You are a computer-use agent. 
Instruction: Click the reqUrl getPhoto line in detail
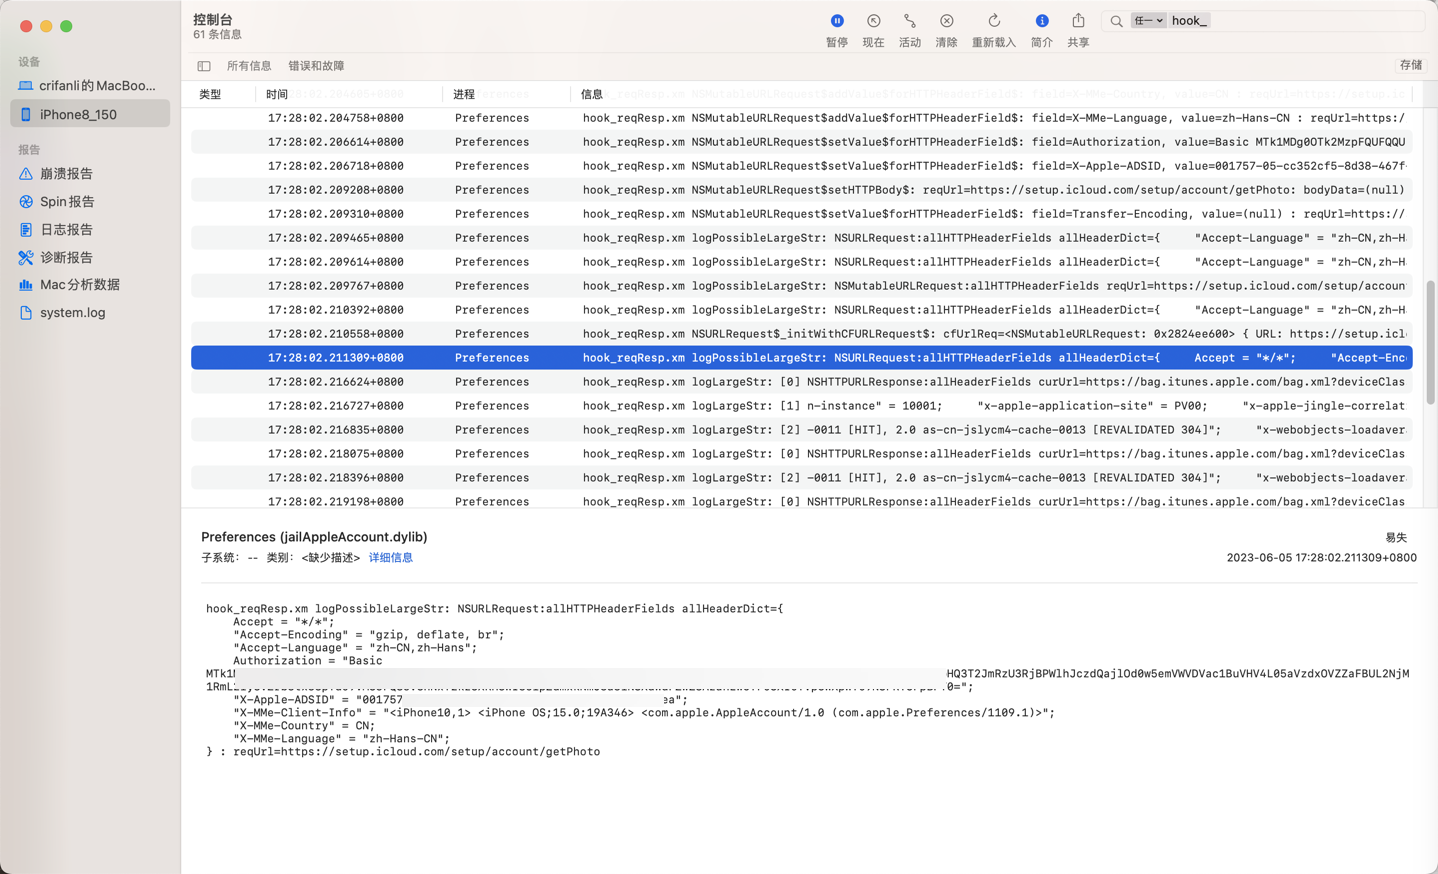coord(403,752)
